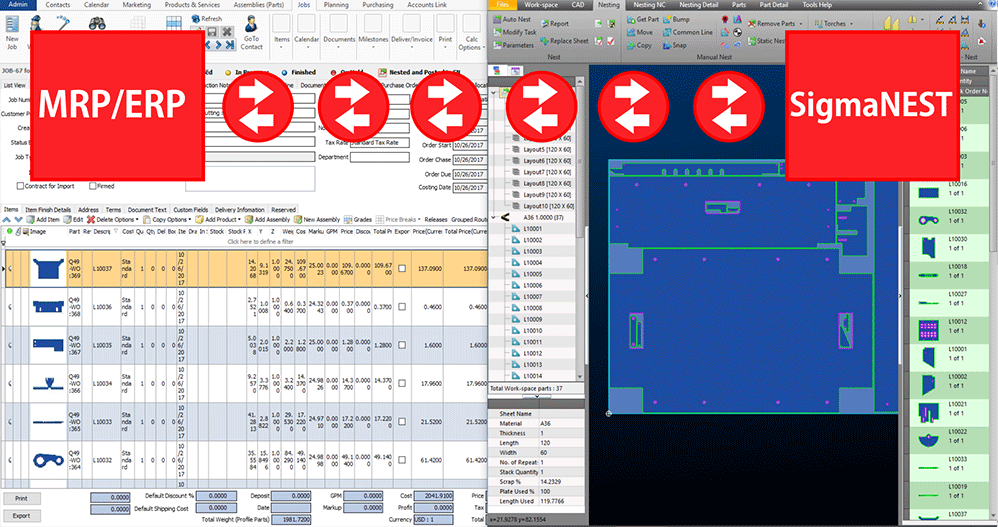Toggle Export checkbox for L10036 row
Viewport: 998px width, 527px height.
click(x=402, y=307)
